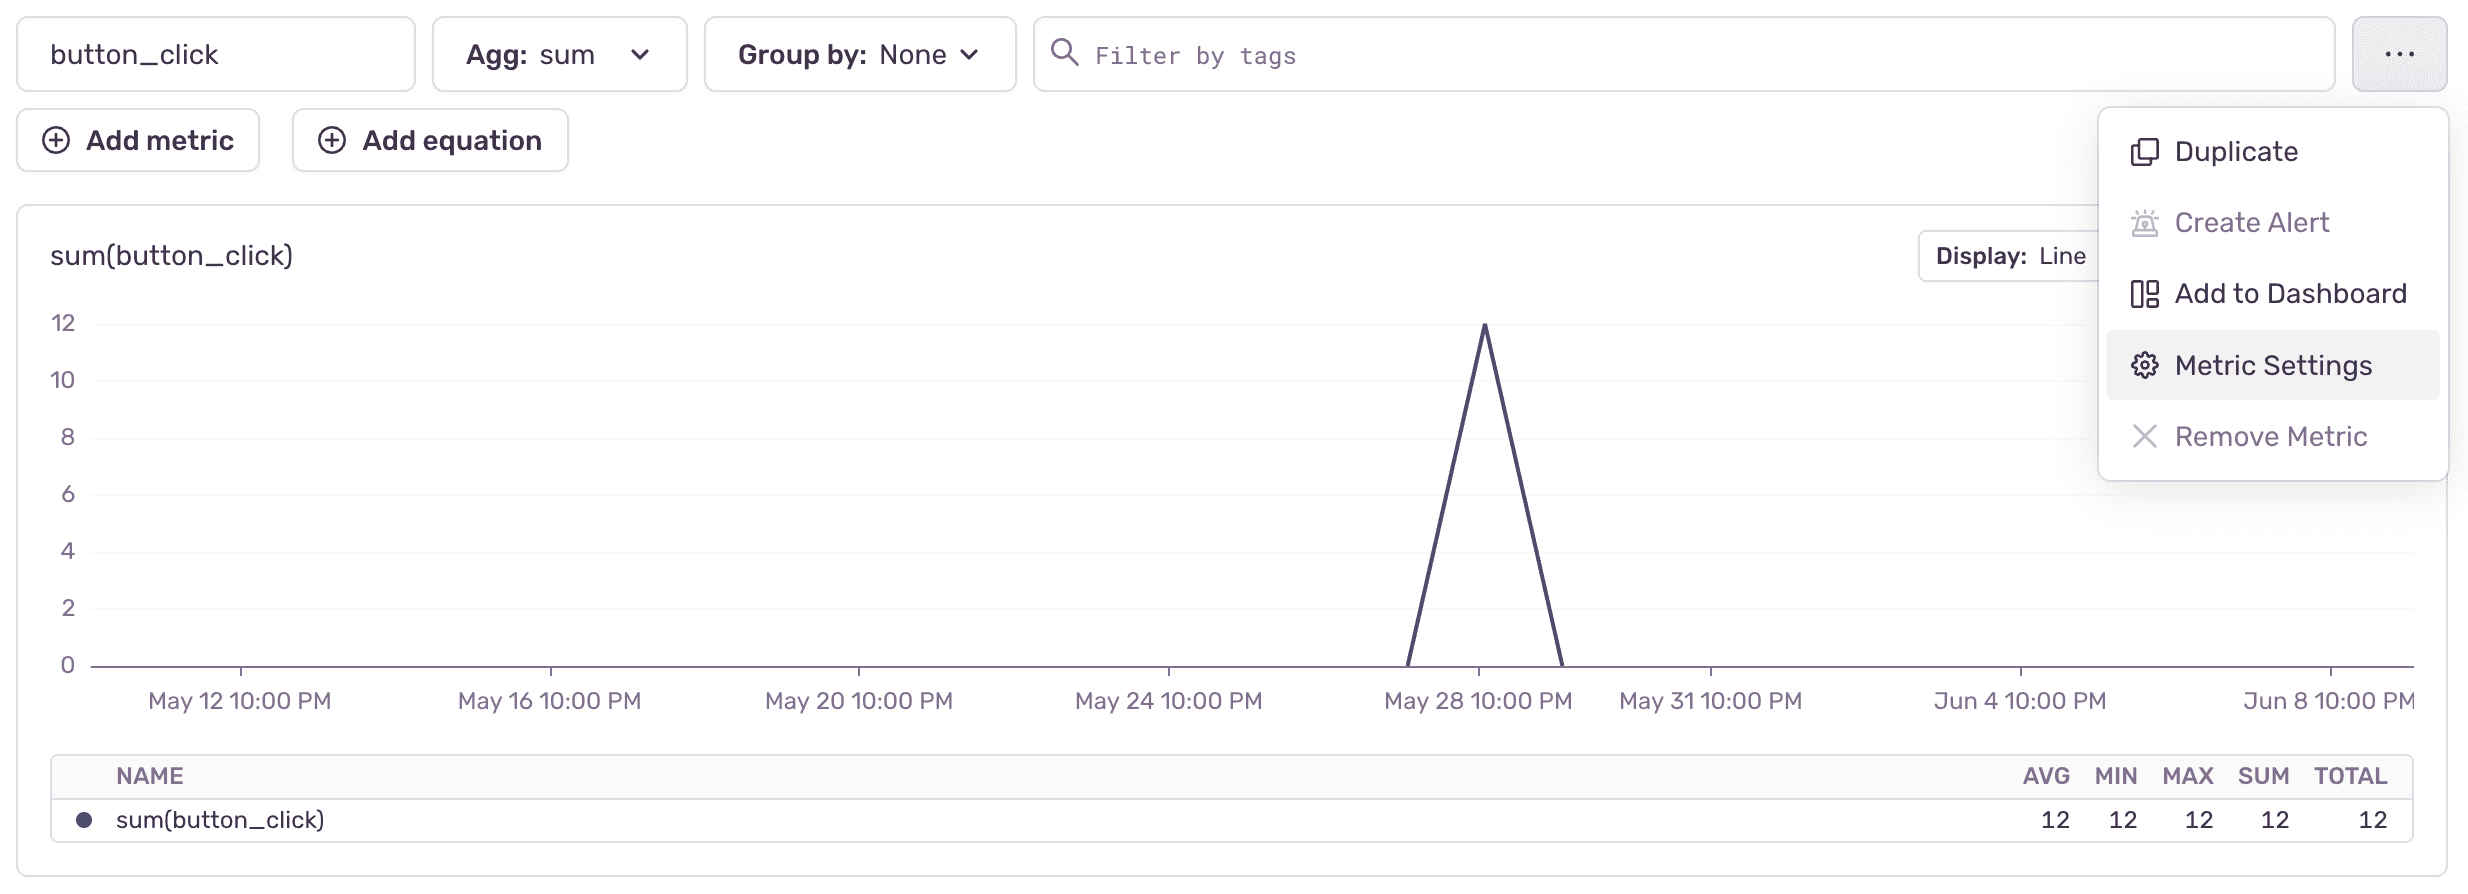The width and height of the screenshot is (2468, 894).
Task: Click the Add to Dashboard grid icon
Action: click(x=2144, y=294)
